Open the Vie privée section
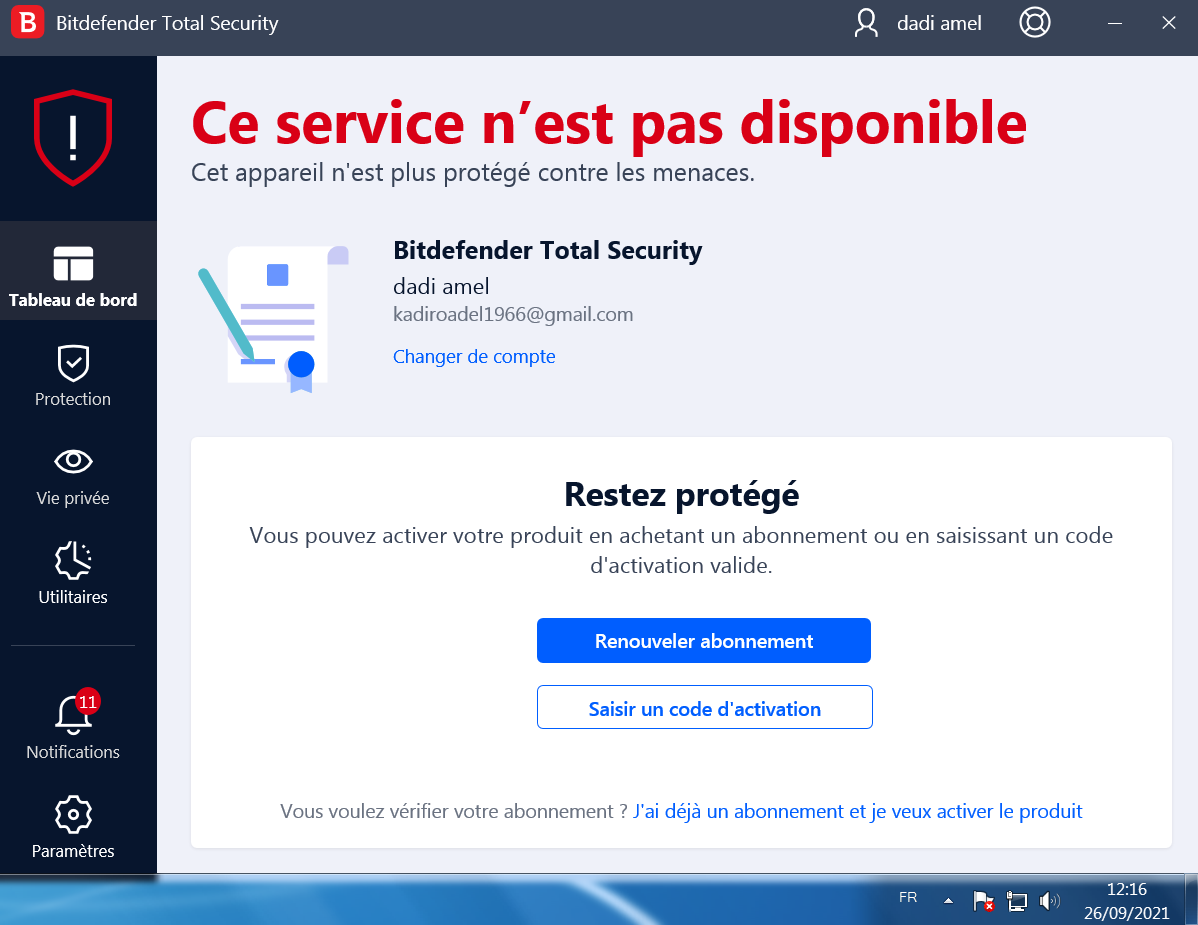Screen dimensions: 1198x925 point(73,475)
